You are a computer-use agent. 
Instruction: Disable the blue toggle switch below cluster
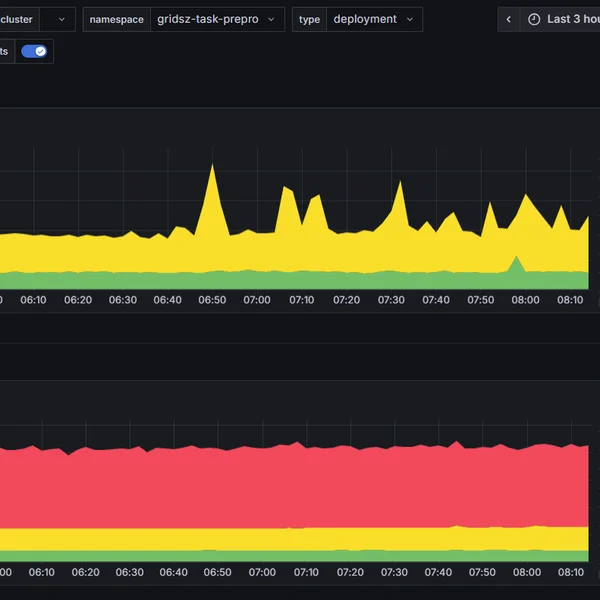tap(34, 51)
